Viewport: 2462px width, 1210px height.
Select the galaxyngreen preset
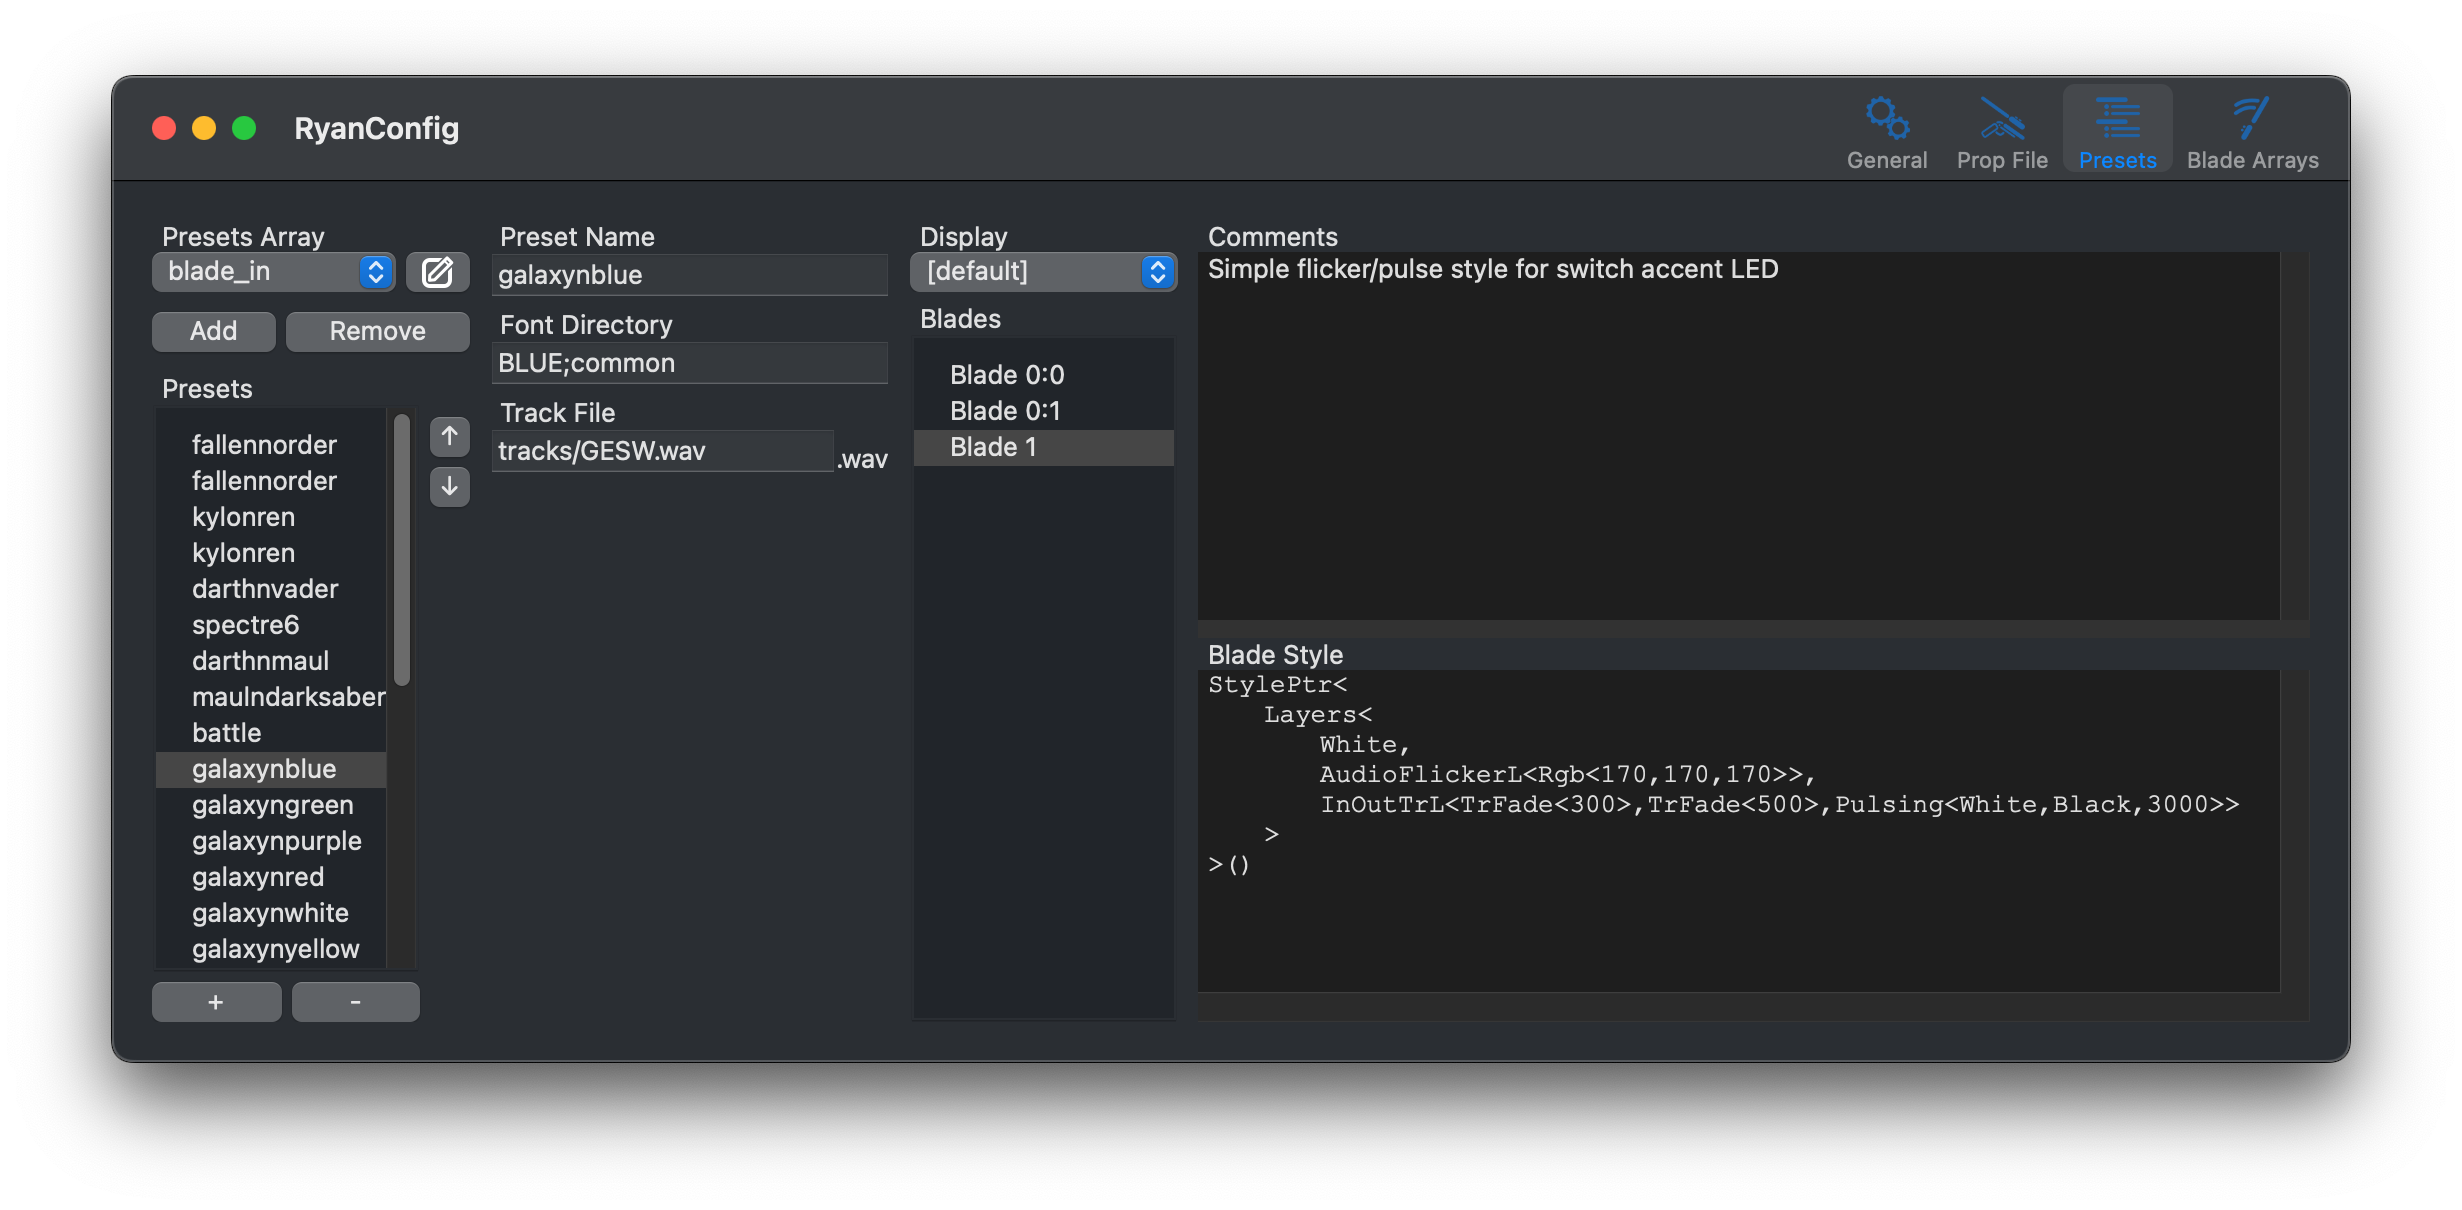coord(272,805)
